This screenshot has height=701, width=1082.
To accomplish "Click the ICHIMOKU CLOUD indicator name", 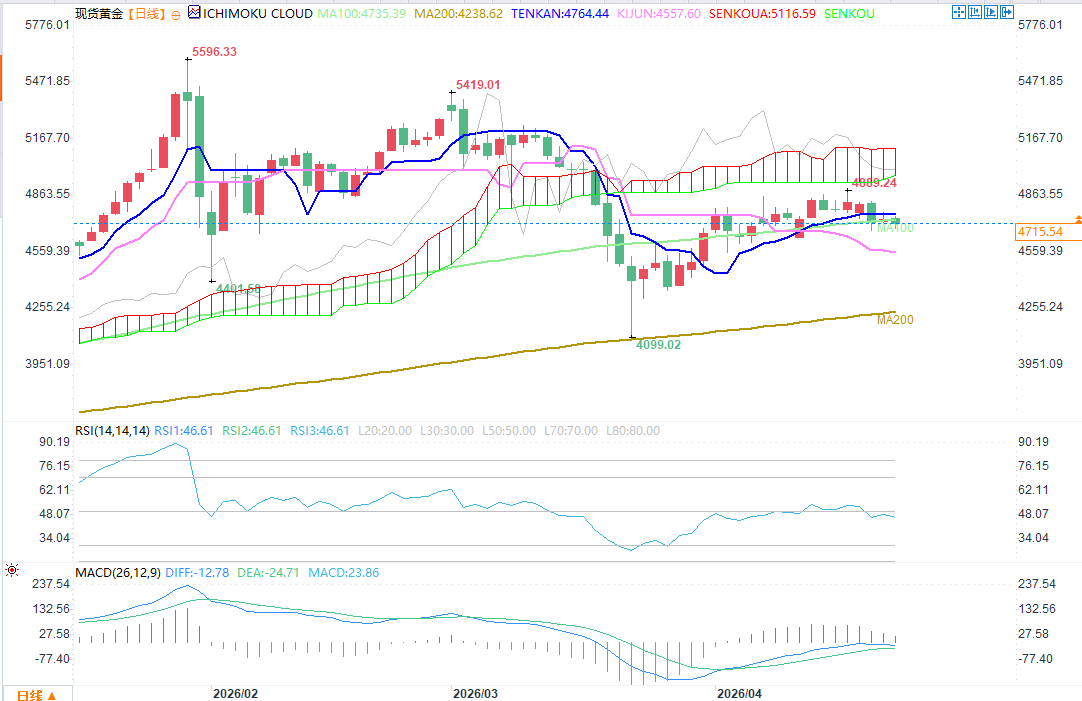I will pos(257,14).
